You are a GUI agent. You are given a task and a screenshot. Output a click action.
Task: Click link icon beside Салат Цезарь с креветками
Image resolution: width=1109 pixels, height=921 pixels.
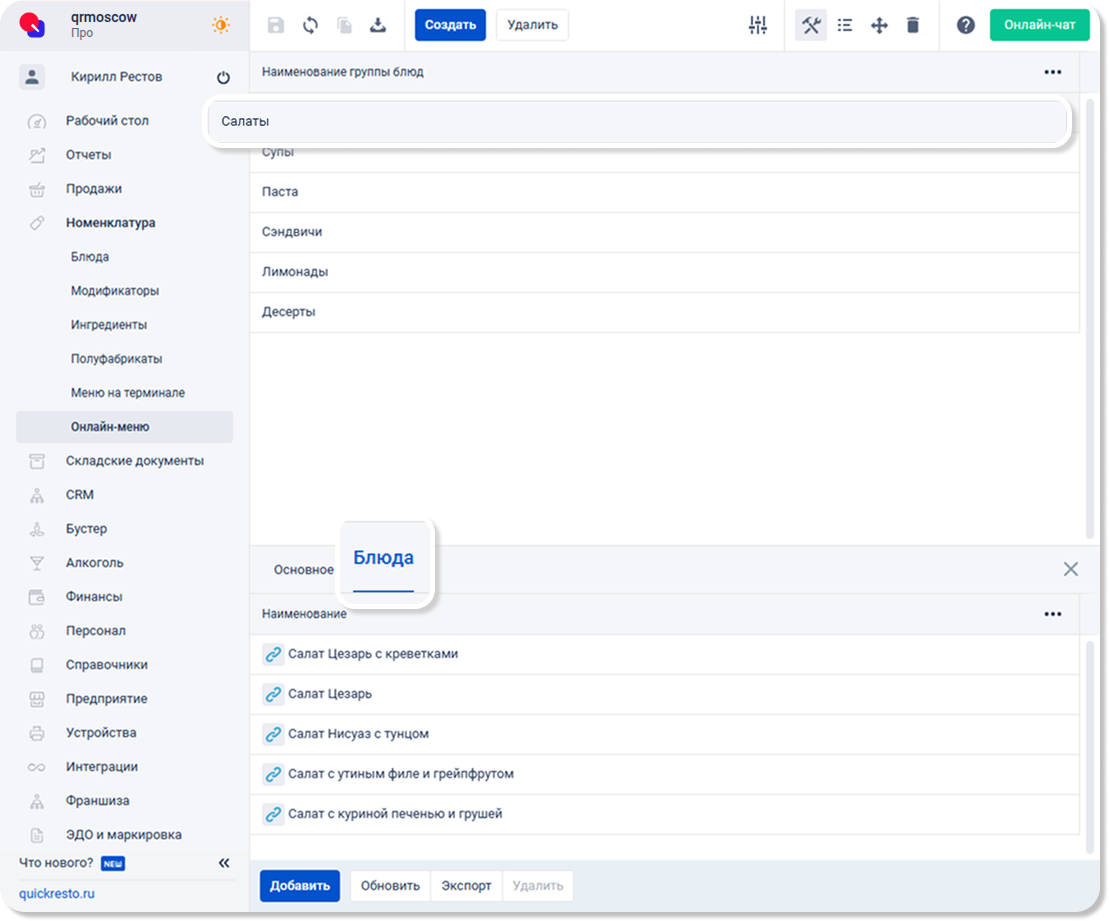pos(273,654)
